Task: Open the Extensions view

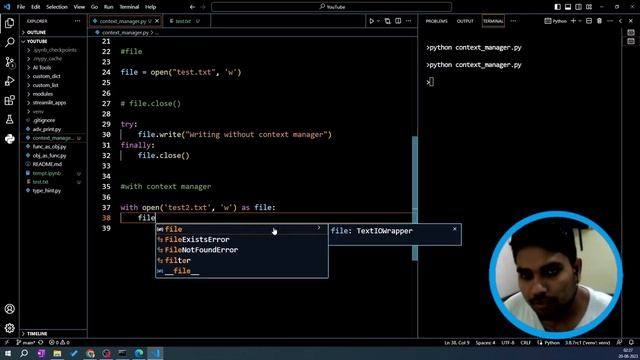Action: click(9, 100)
